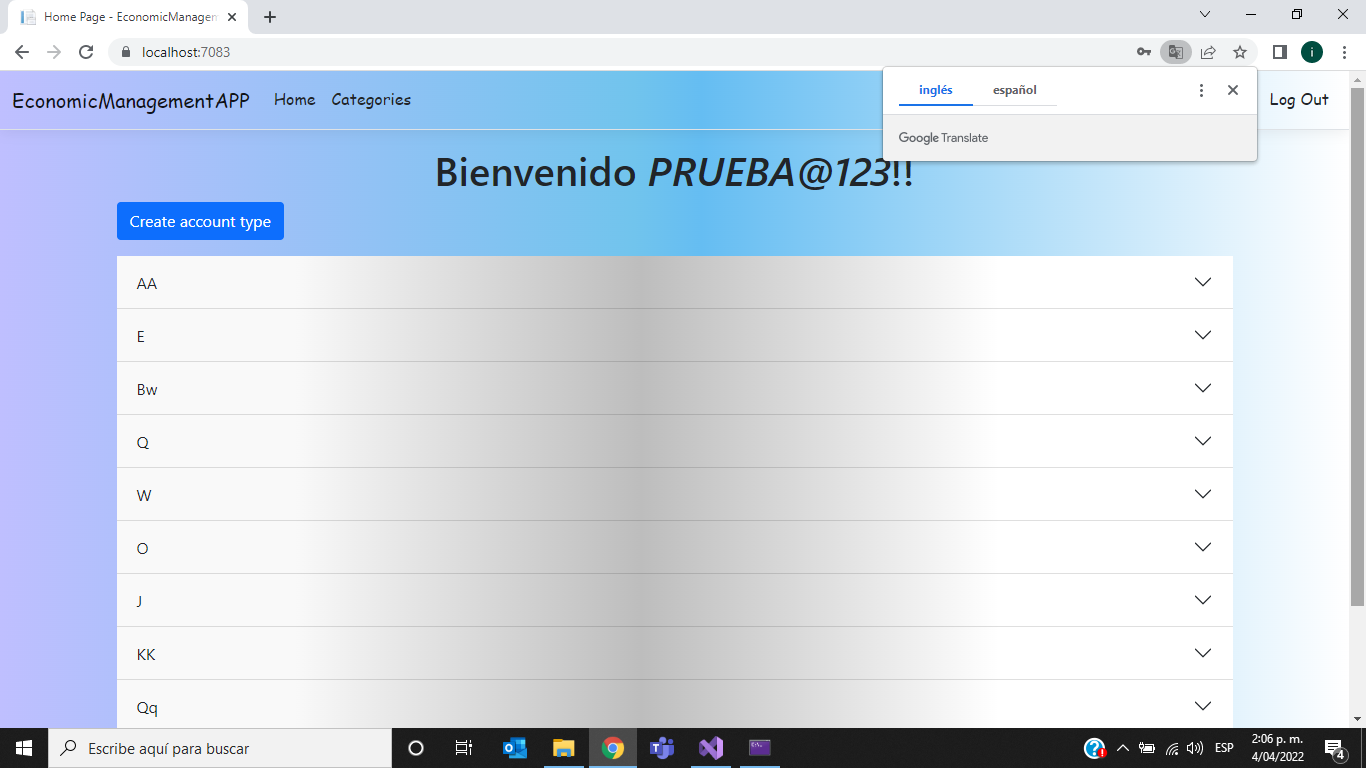Close the Google Translate popup
Image resolution: width=1366 pixels, height=768 pixels.
(x=1233, y=90)
